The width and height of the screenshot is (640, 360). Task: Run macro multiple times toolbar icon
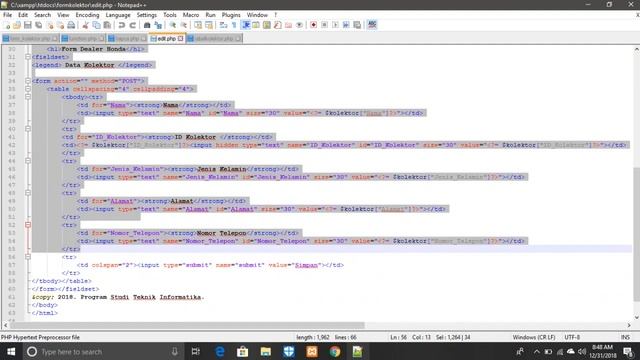point(346,25)
